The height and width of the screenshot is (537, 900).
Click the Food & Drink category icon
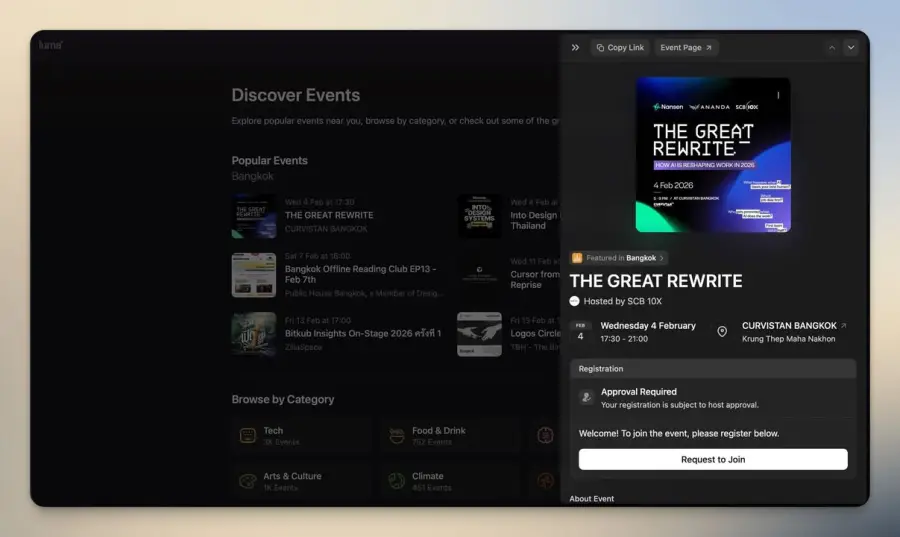pos(397,435)
